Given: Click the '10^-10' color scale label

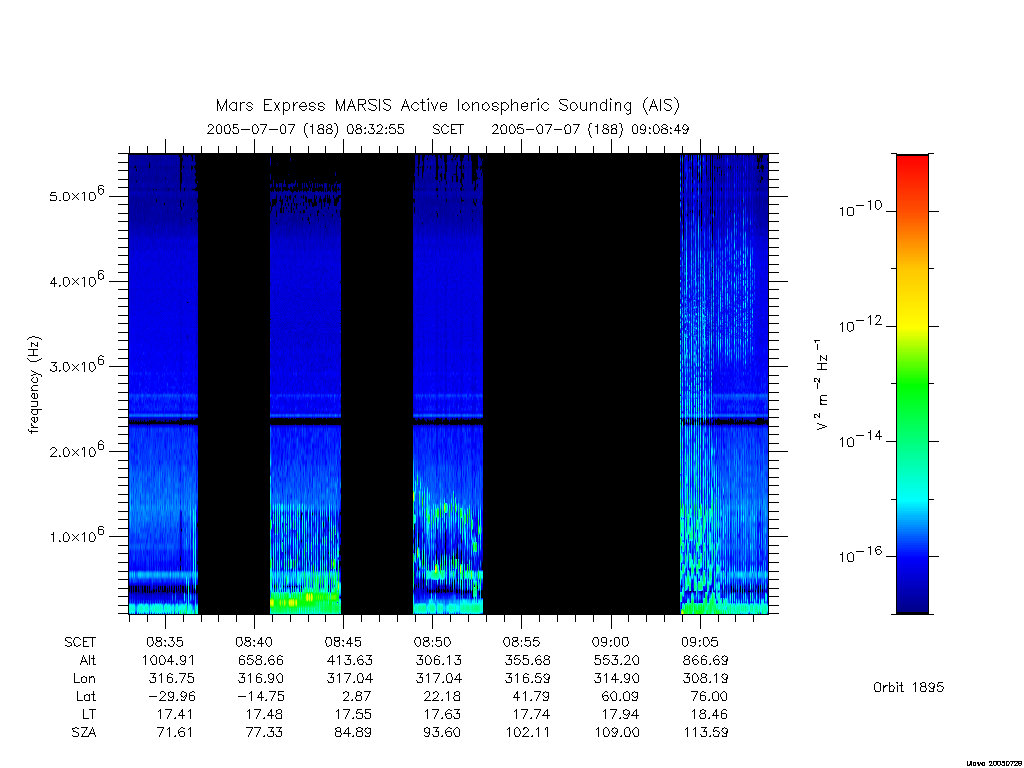Looking at the screenshot, I should click(x=860, y=209).
